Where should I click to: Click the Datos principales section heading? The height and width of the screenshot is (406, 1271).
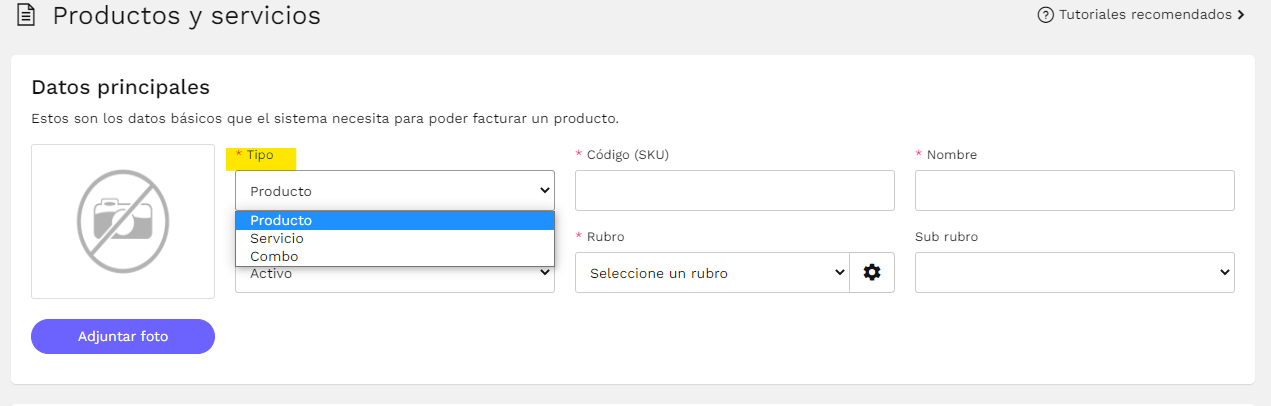[120, 87]
